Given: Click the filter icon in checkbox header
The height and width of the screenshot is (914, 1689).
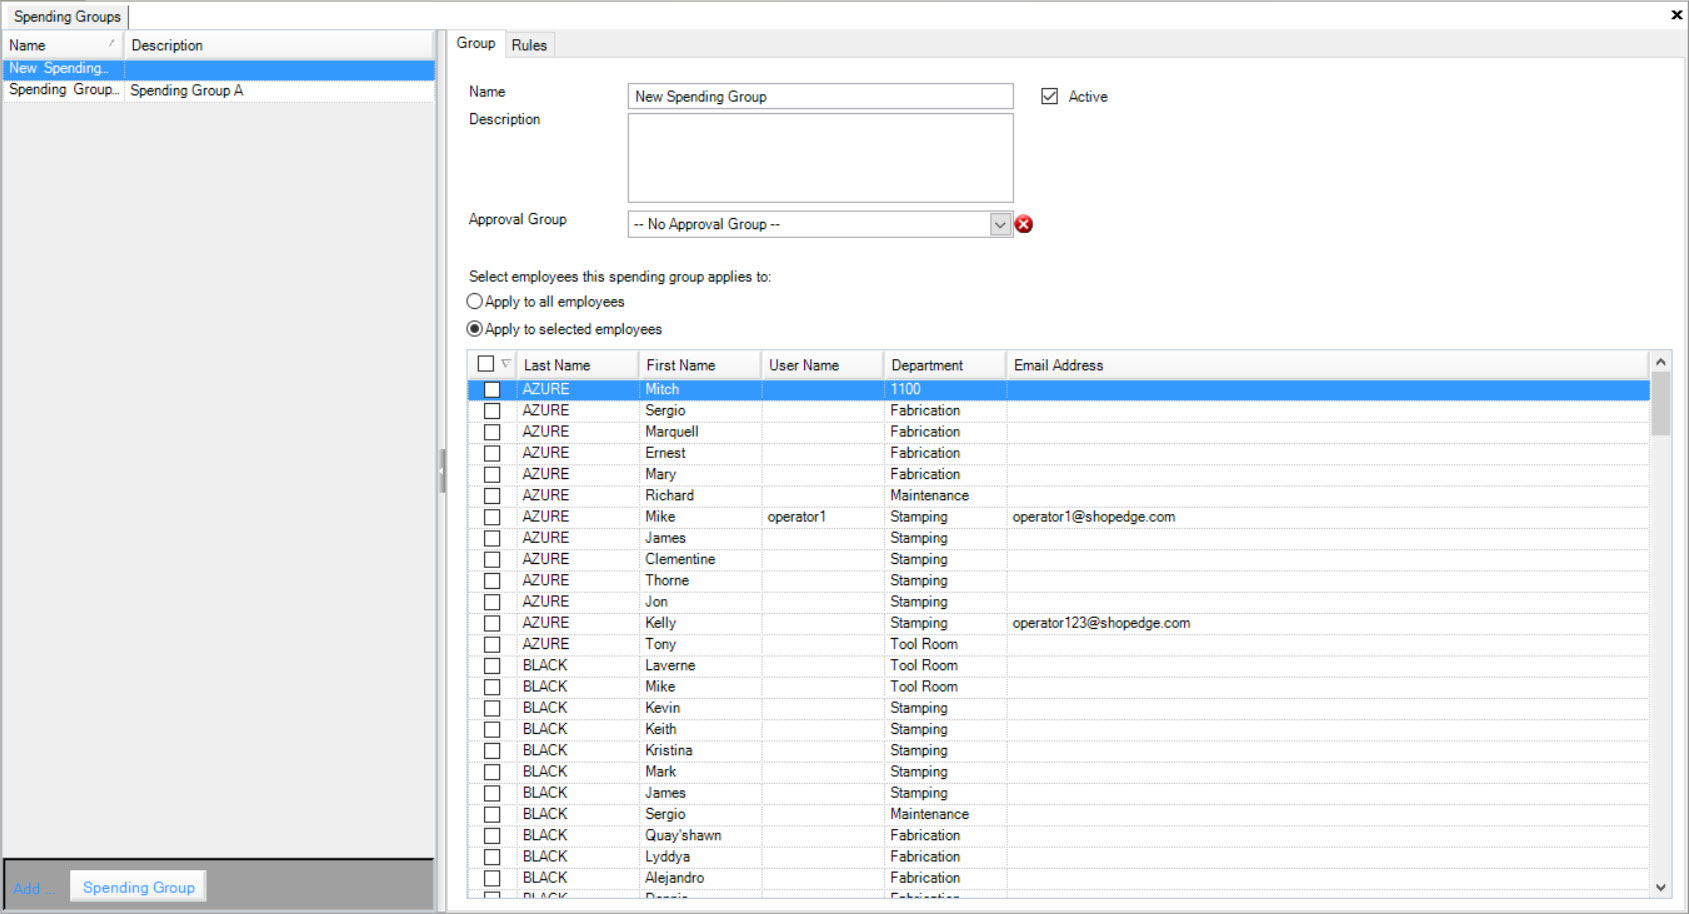Looking at the screenshot, I should click(506, 364).
